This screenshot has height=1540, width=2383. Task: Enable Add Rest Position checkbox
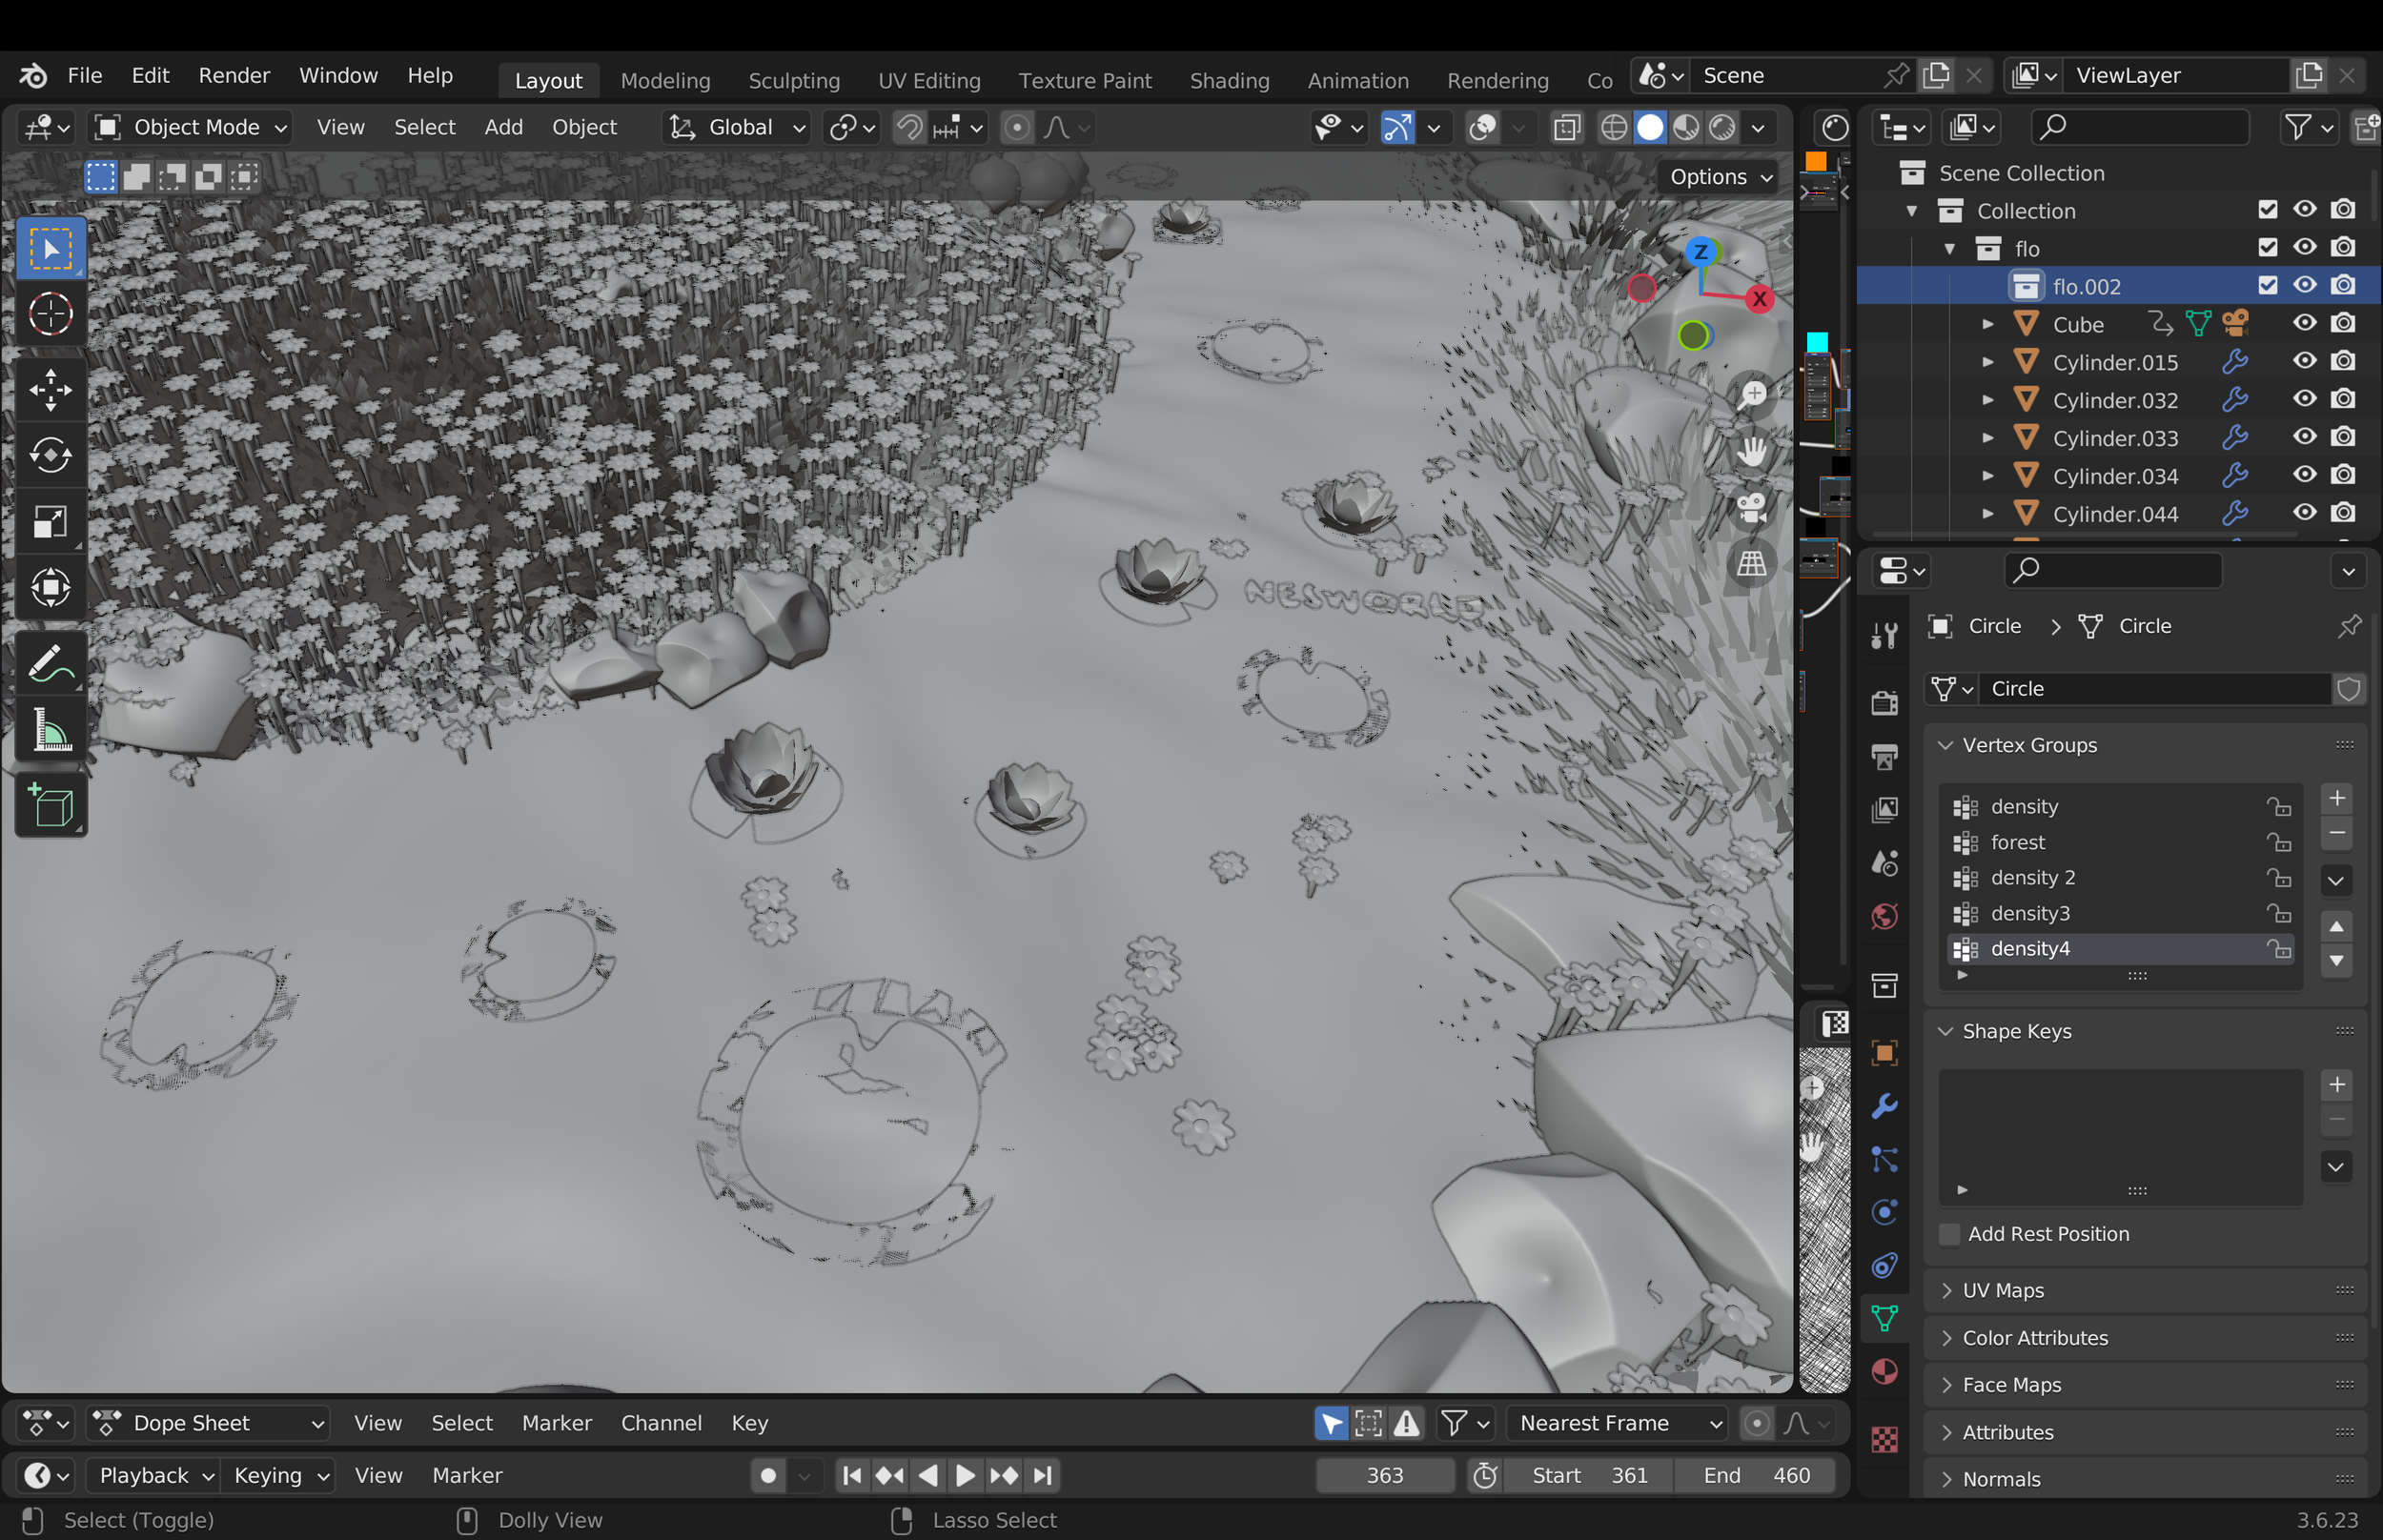pos(1949,1234)
